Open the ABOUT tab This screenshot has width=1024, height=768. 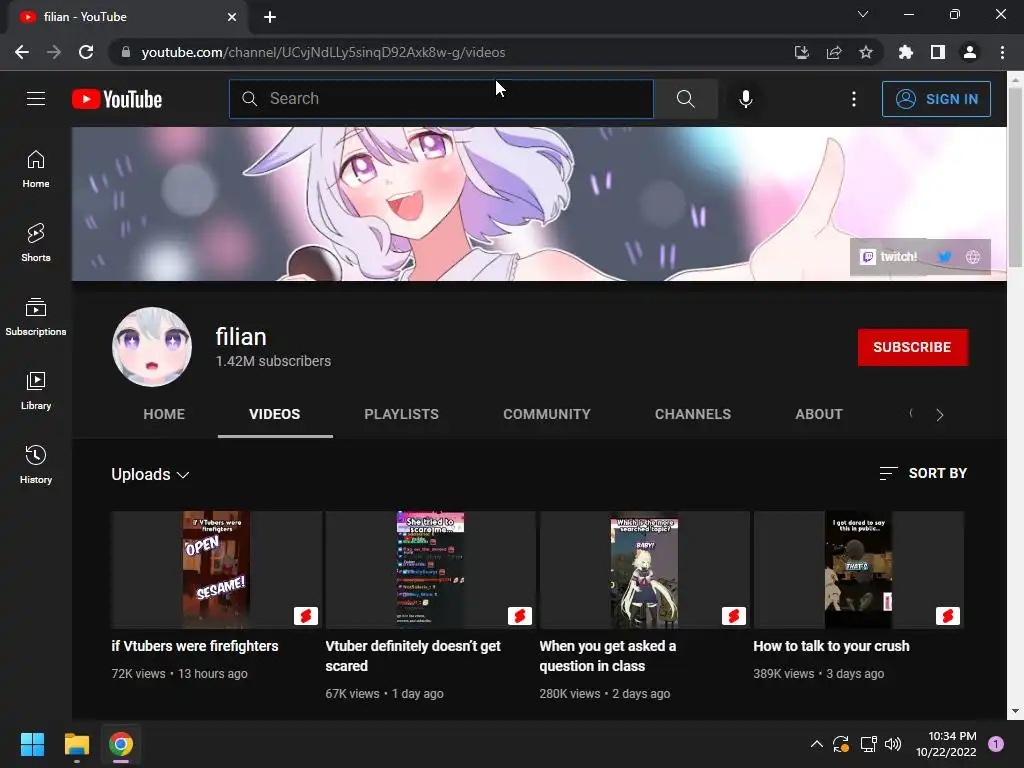(819, 414)
